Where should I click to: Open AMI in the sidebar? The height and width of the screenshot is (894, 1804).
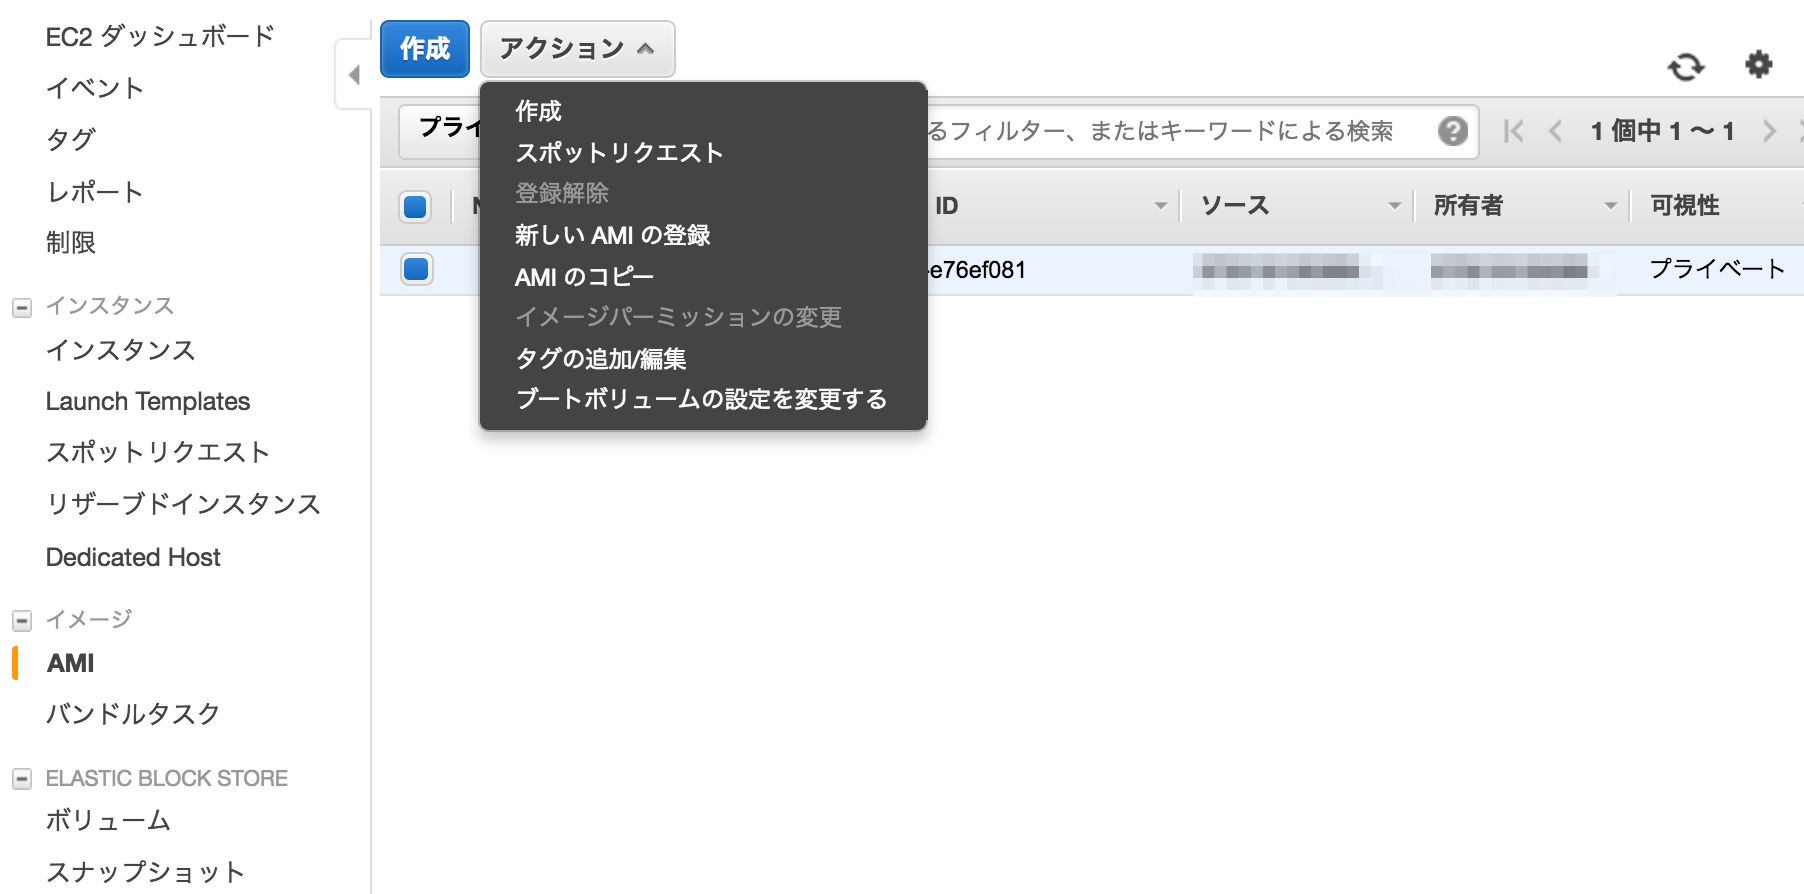coord(71,663)
